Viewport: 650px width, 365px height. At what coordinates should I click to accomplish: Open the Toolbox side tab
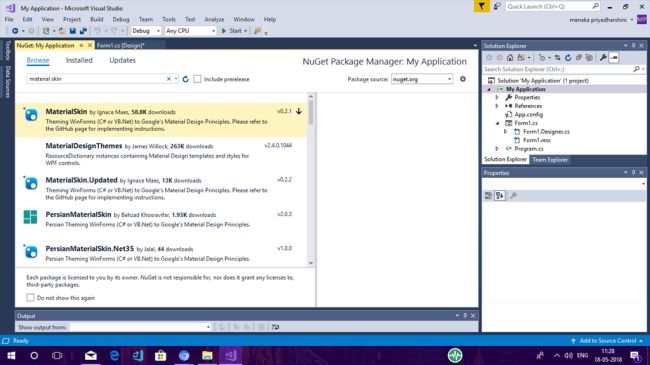tap(7, 50)
